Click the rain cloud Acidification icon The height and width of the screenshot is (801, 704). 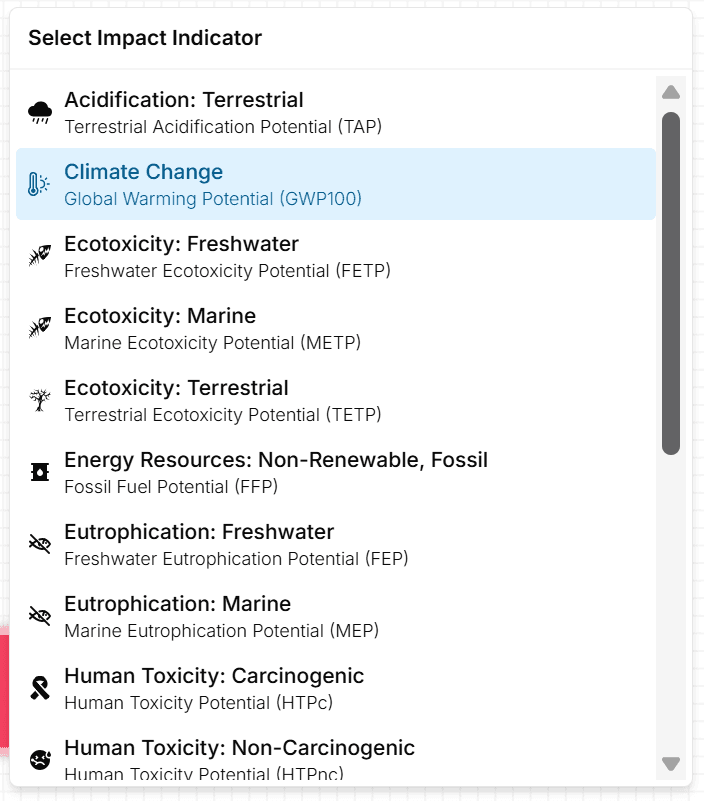(x=38, y=111)
